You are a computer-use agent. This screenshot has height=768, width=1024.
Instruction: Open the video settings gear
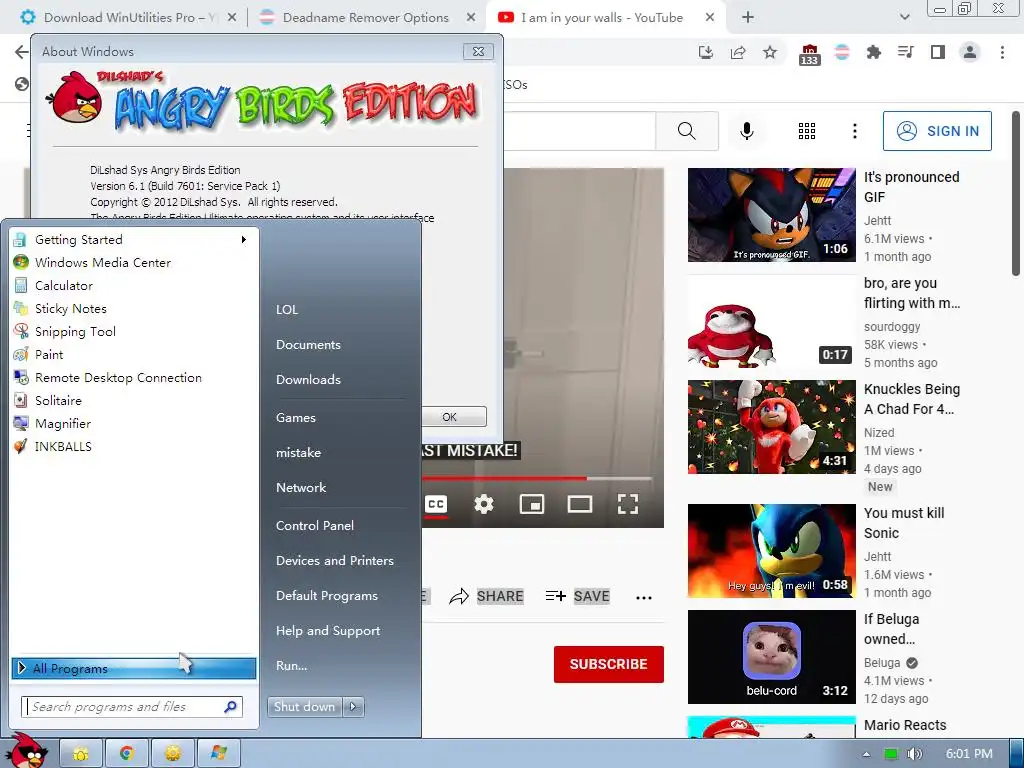click(483, 504)
